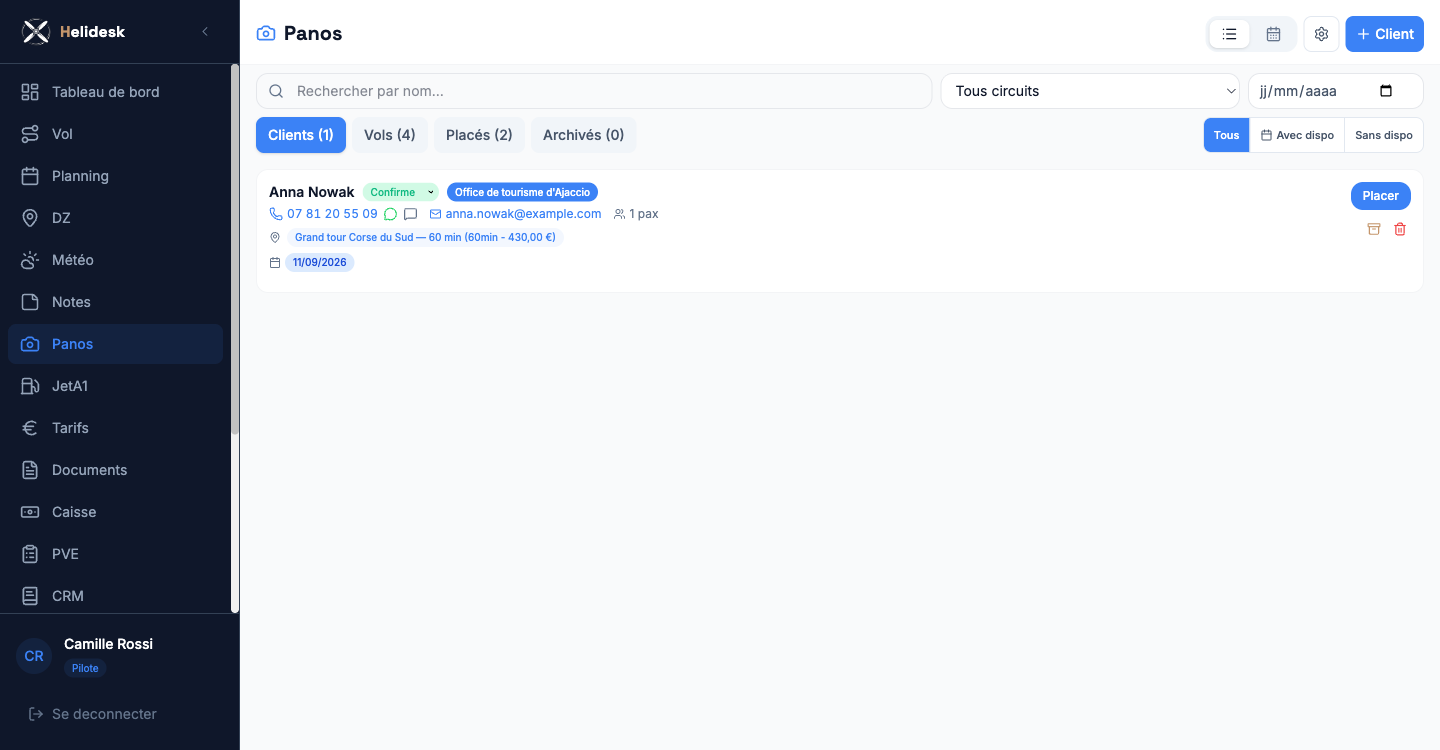
Task: Click the Caisse cash icon
Action: [31, 512]
